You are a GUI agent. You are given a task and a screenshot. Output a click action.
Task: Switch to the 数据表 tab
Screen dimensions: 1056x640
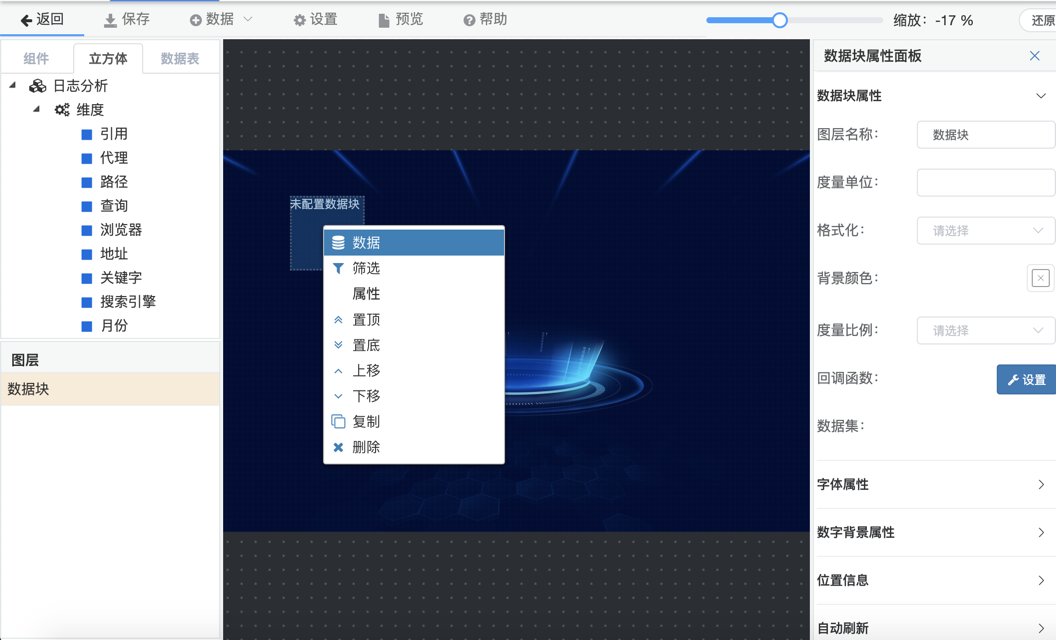pos(180,59)
